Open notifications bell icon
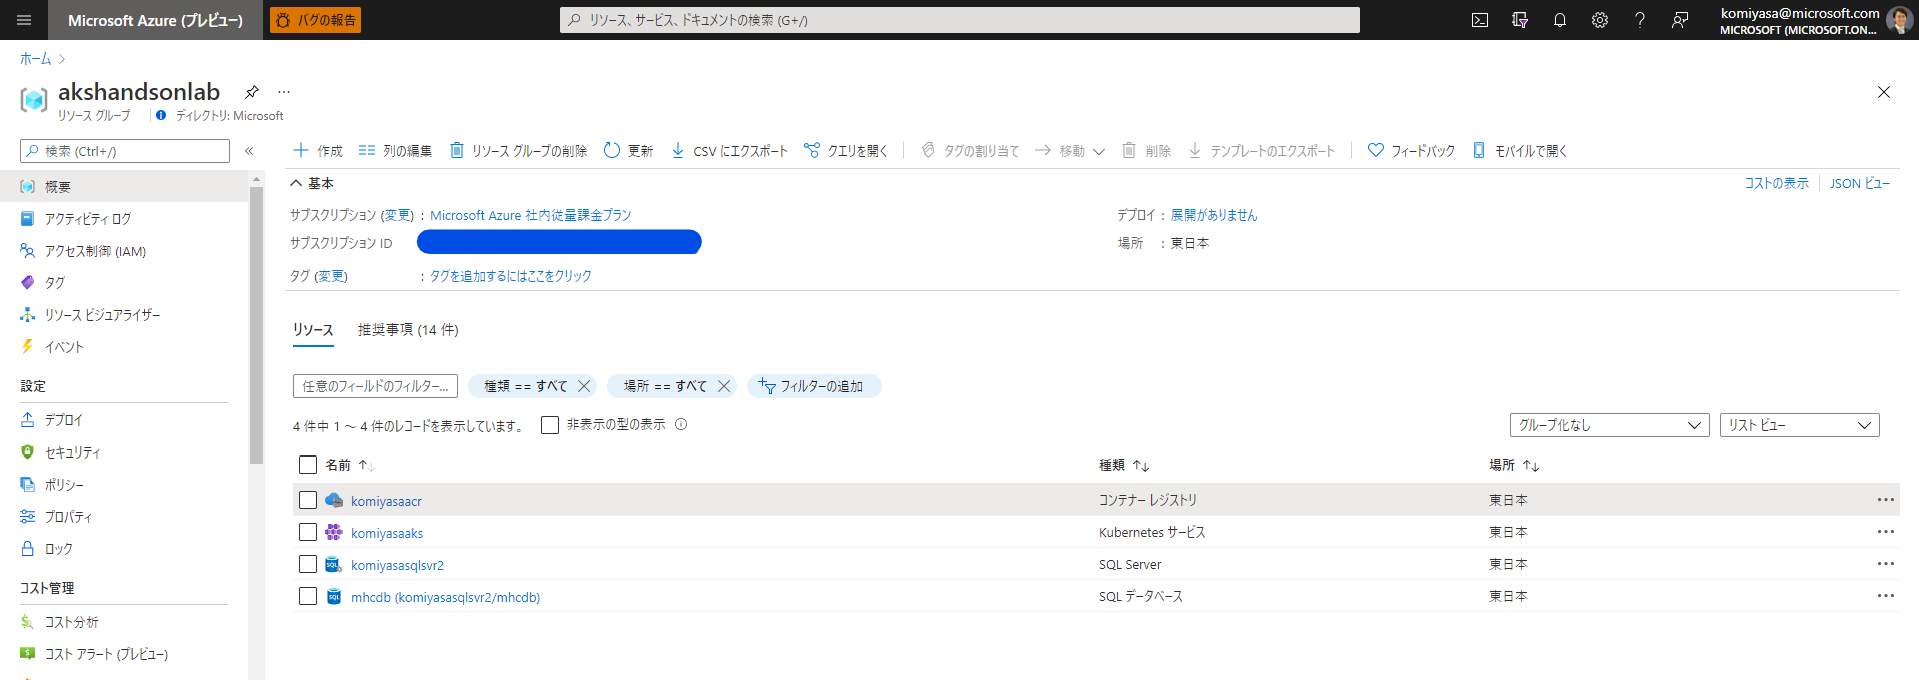 pos(1560,20)
